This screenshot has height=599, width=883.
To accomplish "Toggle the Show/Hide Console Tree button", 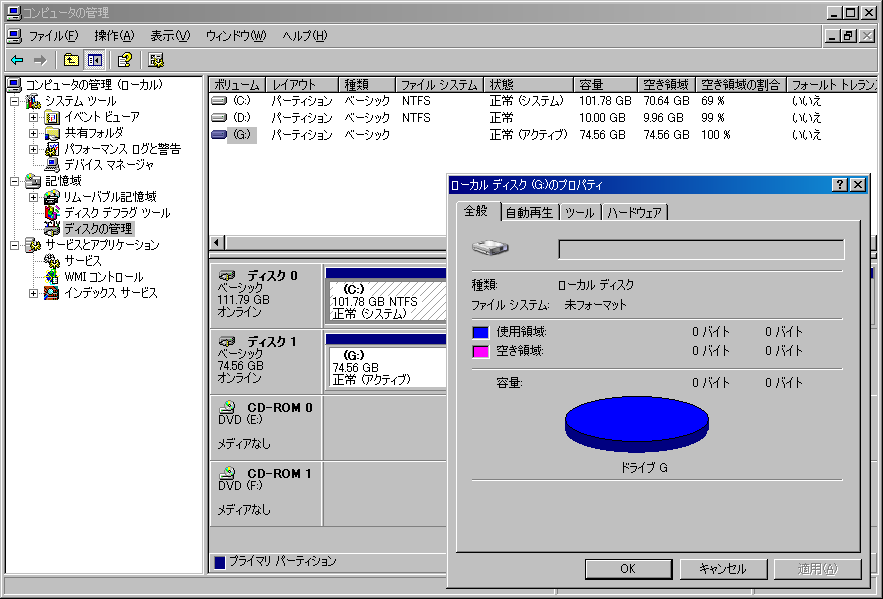I will pyautogui.click(x=95, y=60).
